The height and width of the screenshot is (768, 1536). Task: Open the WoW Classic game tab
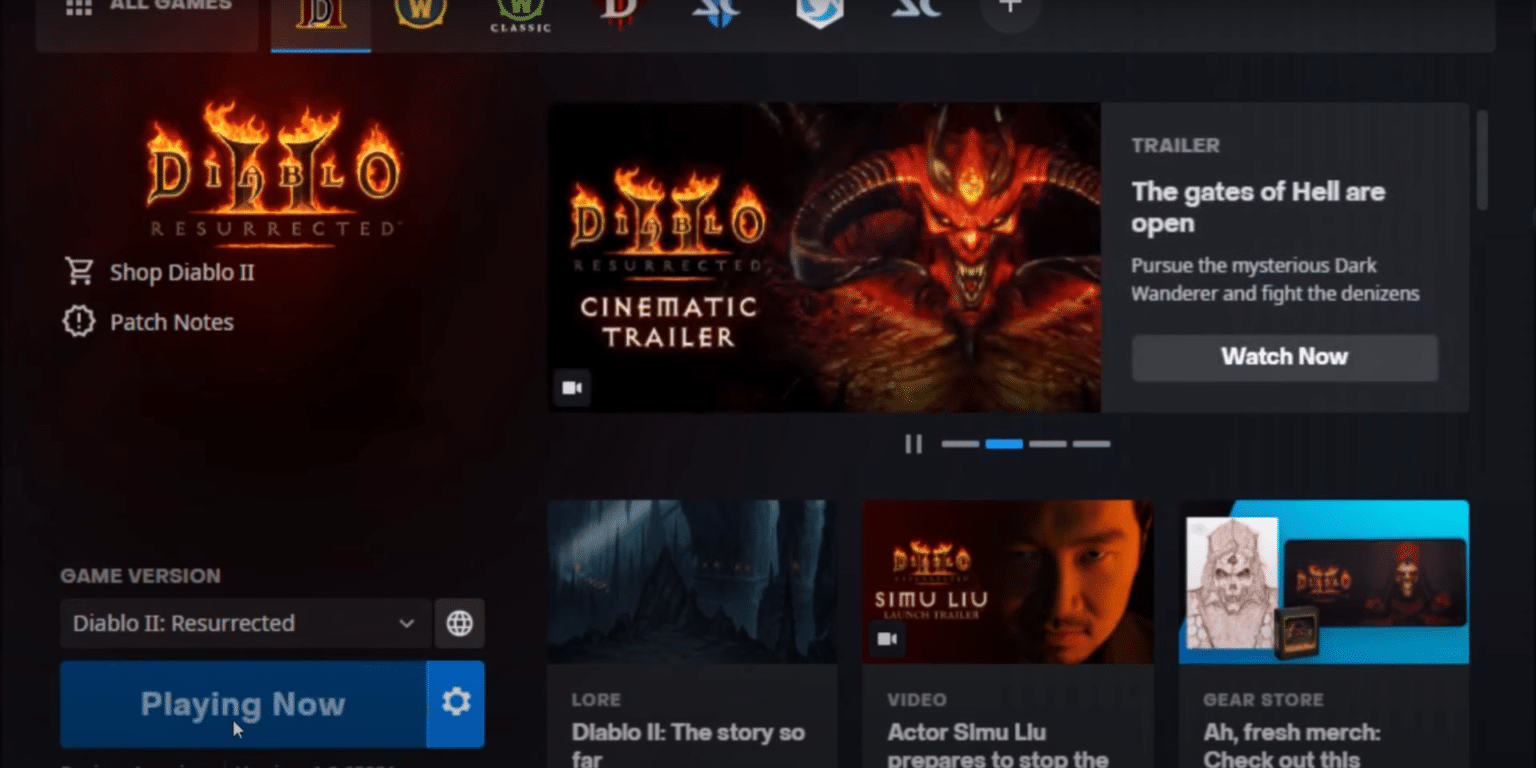[x=520, y=15]
